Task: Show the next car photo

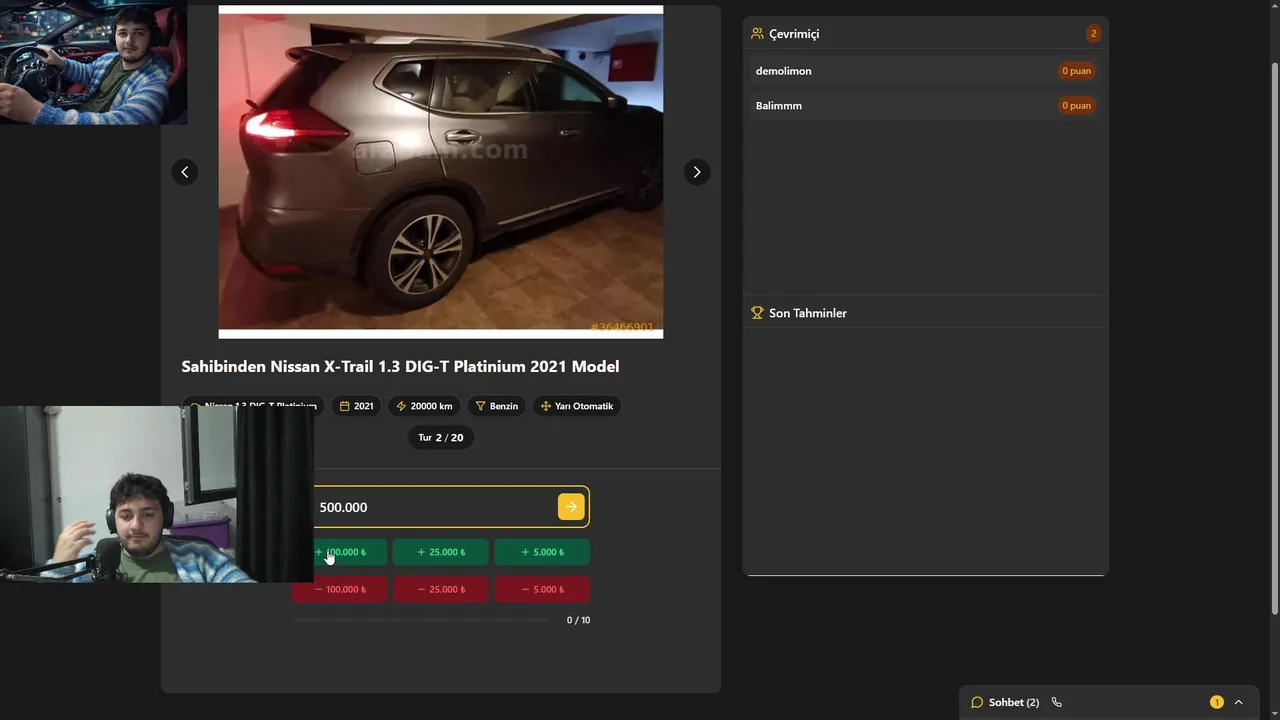Action: pyautogui.click(x=697, y=172)
